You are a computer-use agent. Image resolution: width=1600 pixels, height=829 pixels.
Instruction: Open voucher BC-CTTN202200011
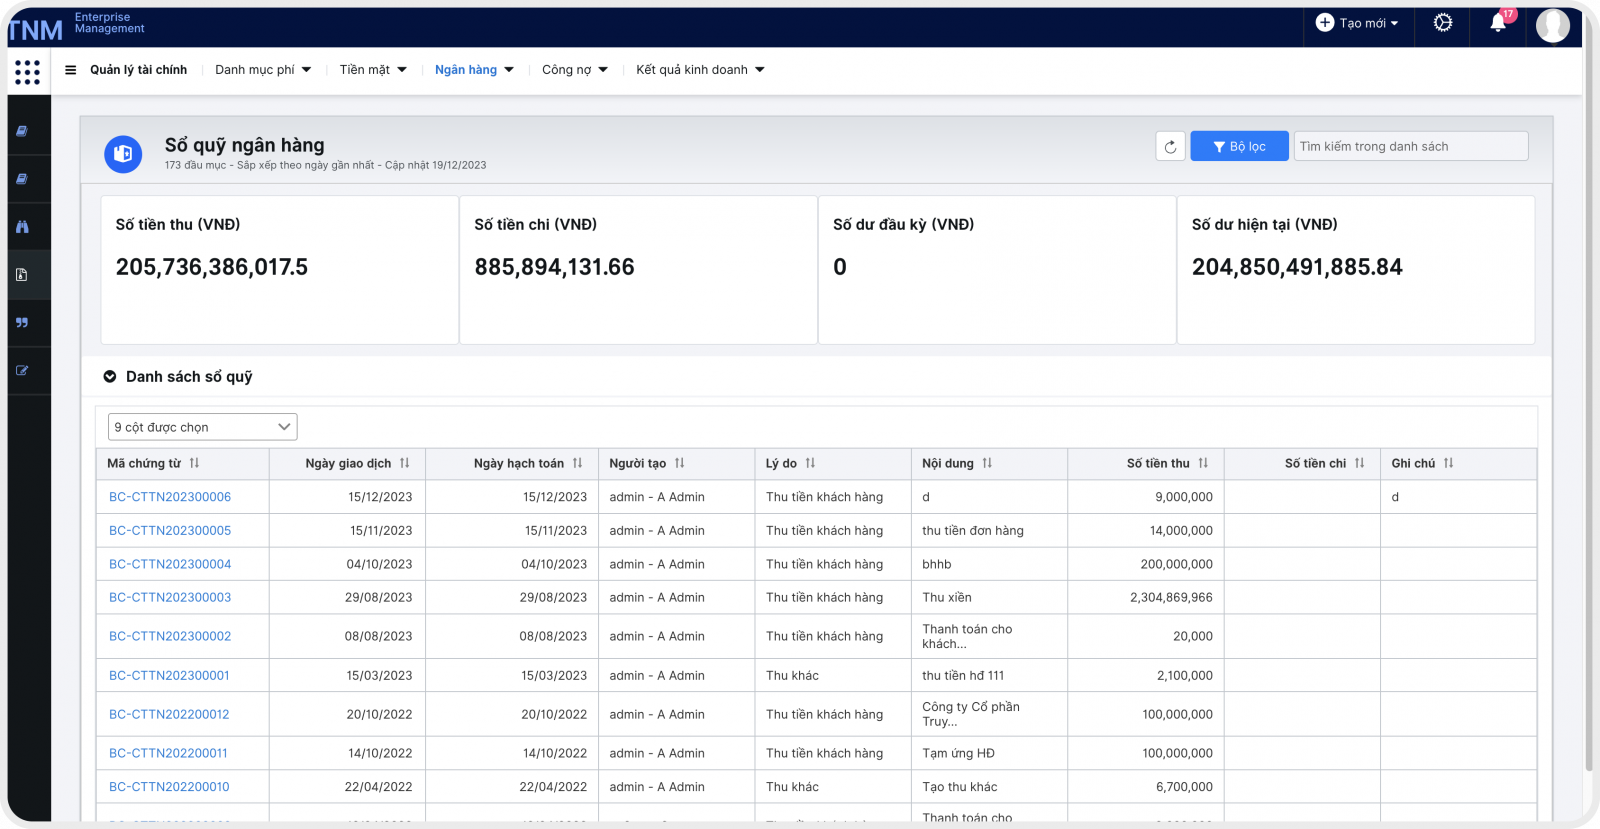click(168, 753)
